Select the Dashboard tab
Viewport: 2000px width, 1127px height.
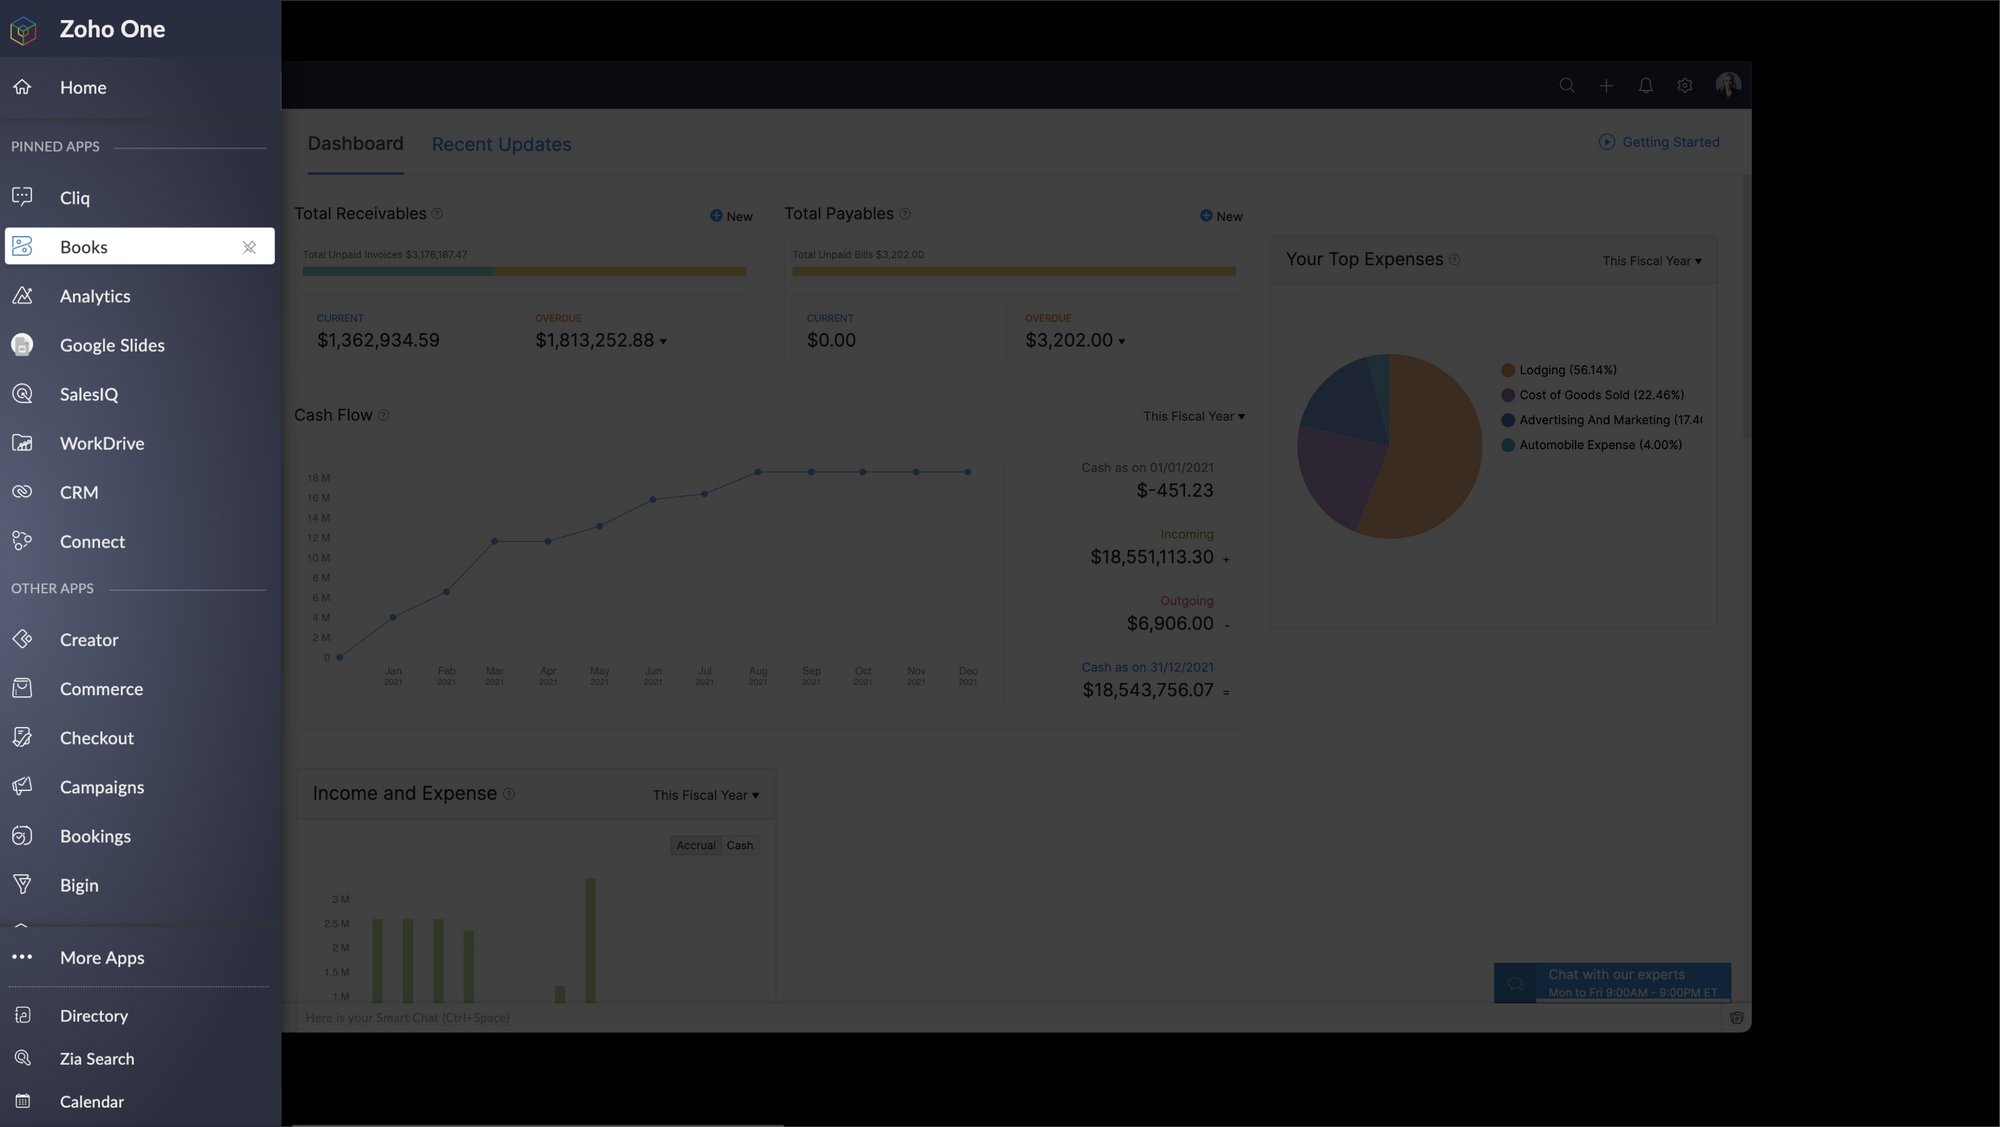(x=355, y=144)
